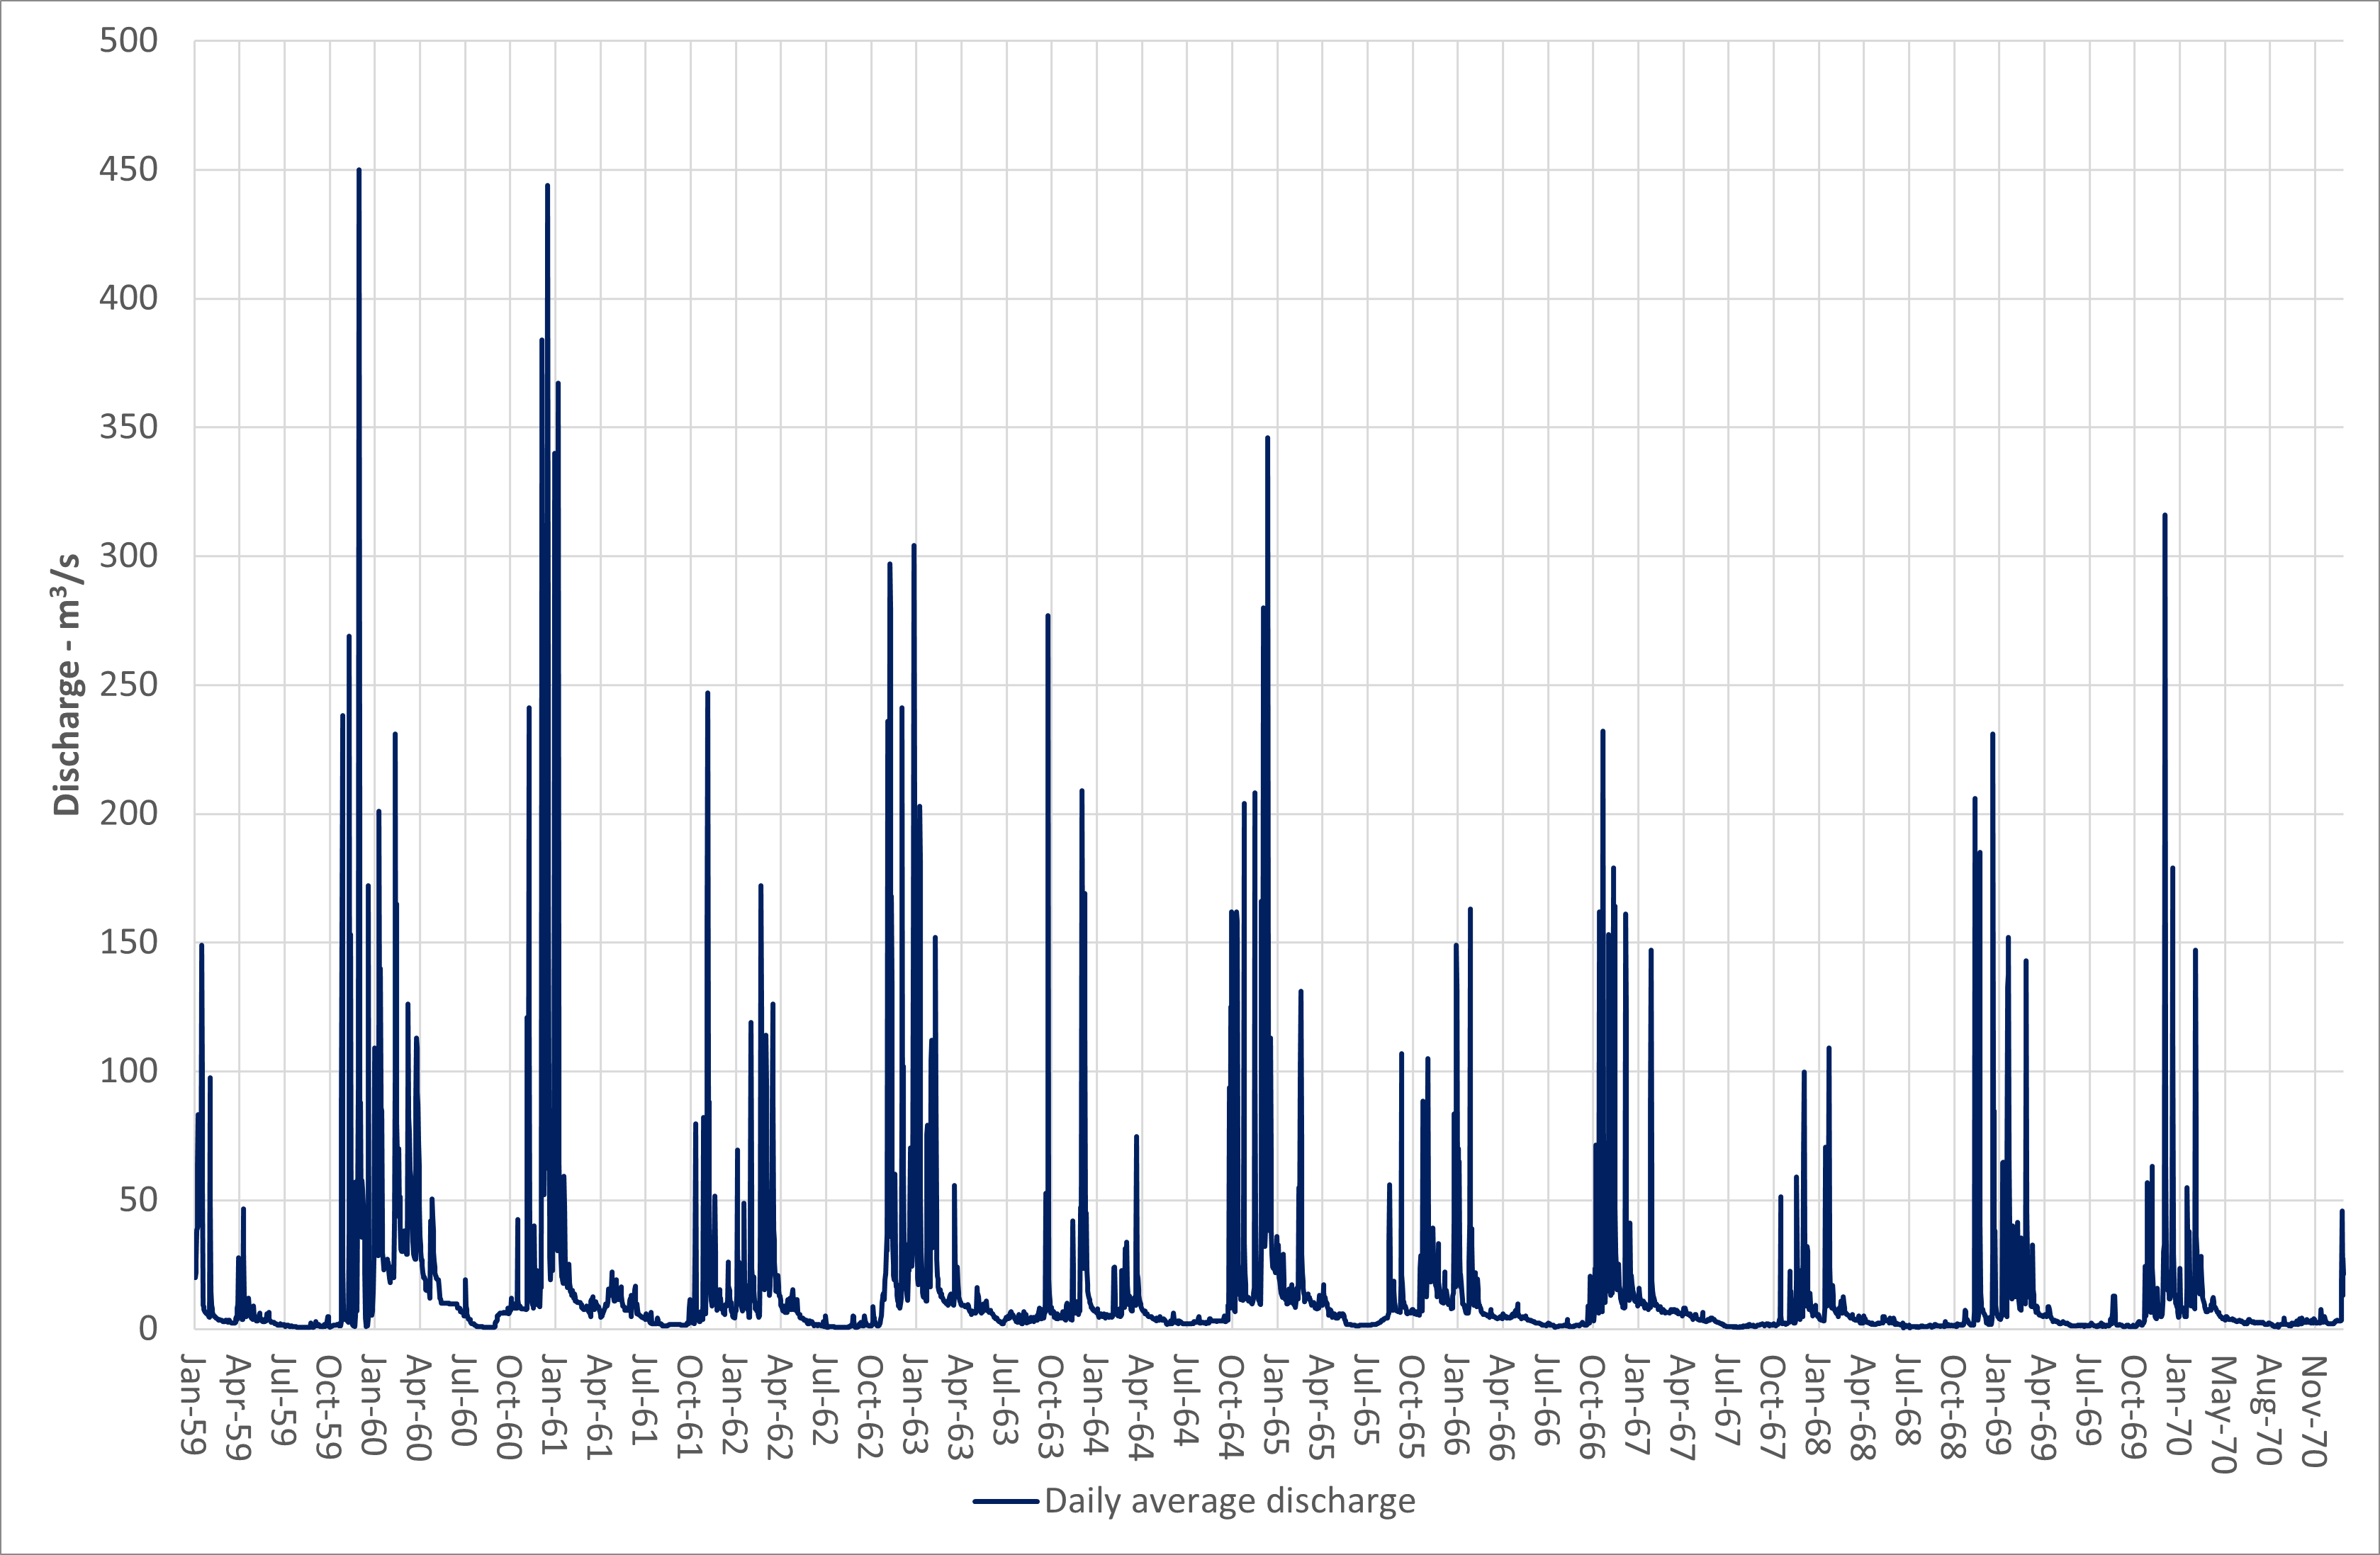
Task: Select the 'Discharge - m³/s' y-axis title
Action: coord(67,684)
